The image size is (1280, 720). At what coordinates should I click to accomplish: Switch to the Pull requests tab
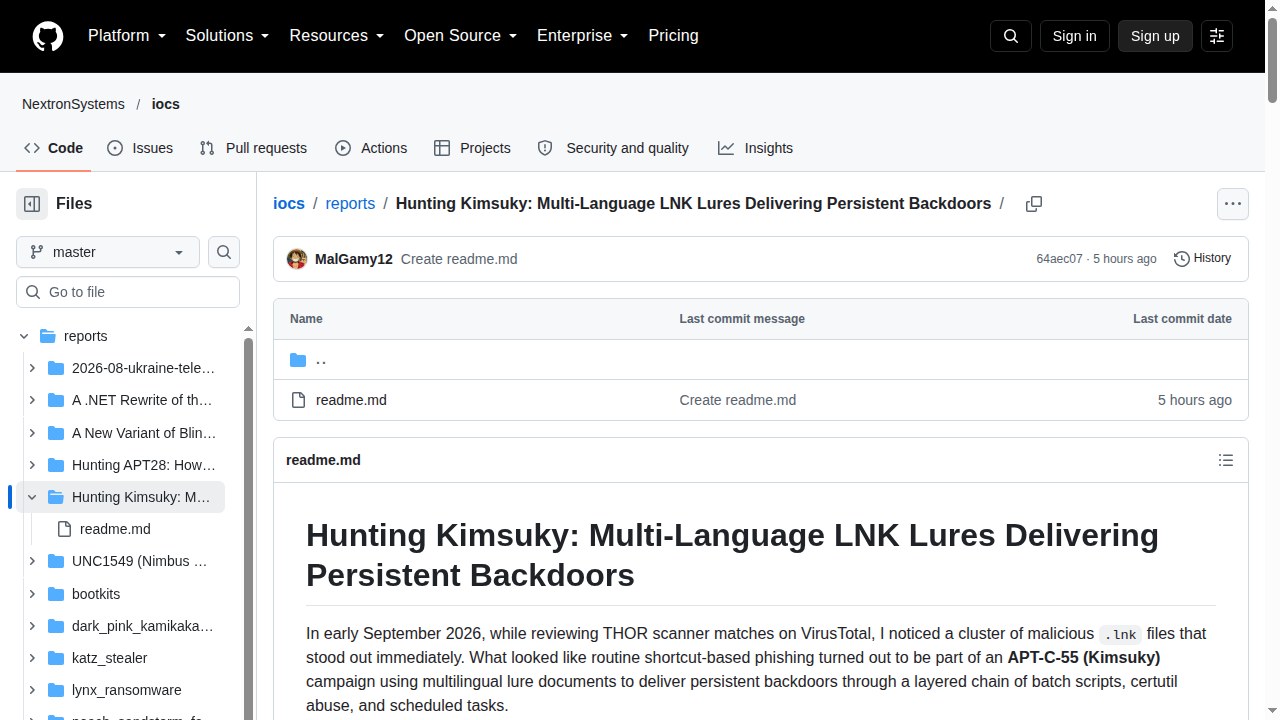pos(253,148)
